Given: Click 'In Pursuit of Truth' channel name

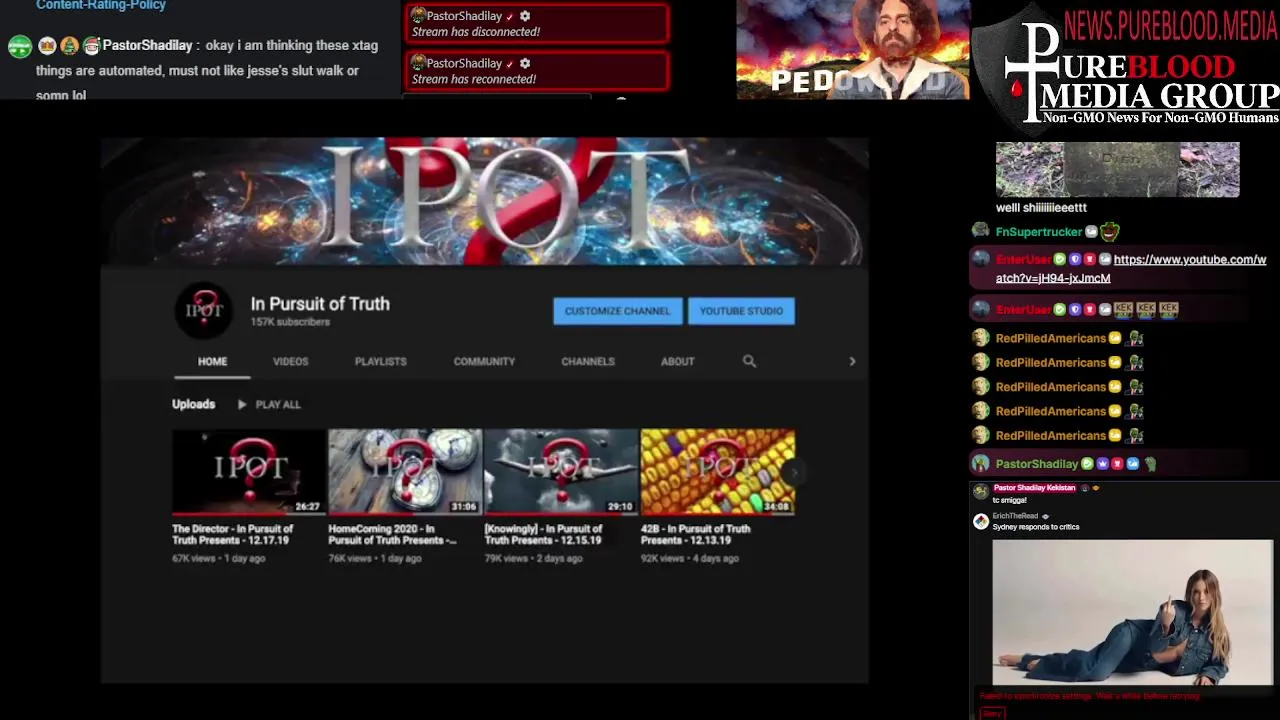Looking at the screenshot, I should pyautogui.click(x=320, y=304).
